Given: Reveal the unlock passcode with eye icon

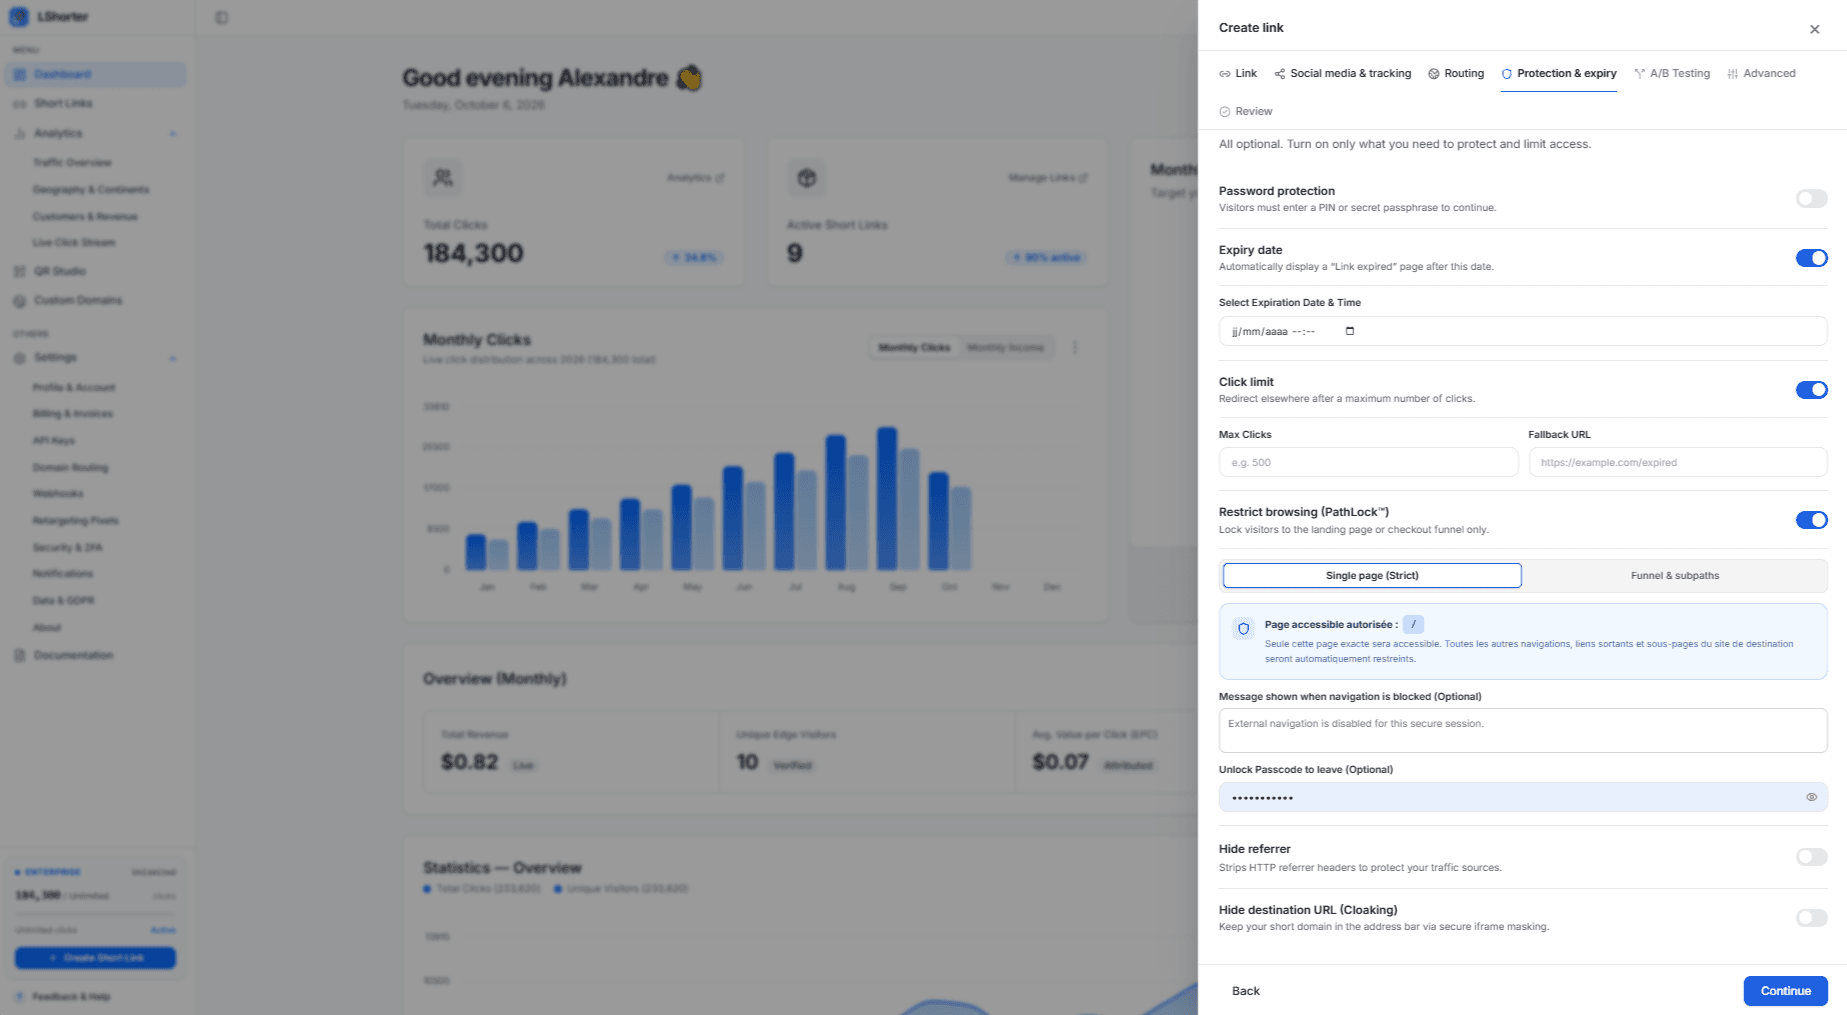Looking at the screenshot, I should pos(1811,797).
